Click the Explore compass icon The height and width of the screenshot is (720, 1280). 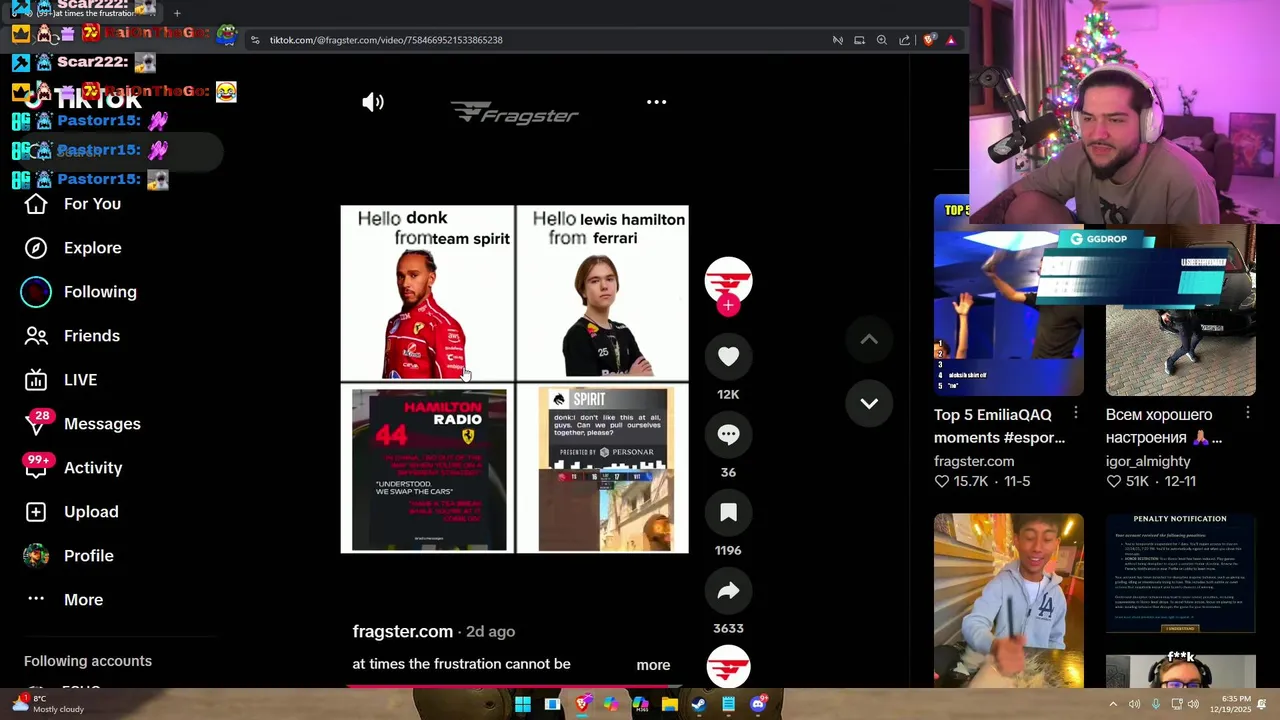(x=36, y=248)
